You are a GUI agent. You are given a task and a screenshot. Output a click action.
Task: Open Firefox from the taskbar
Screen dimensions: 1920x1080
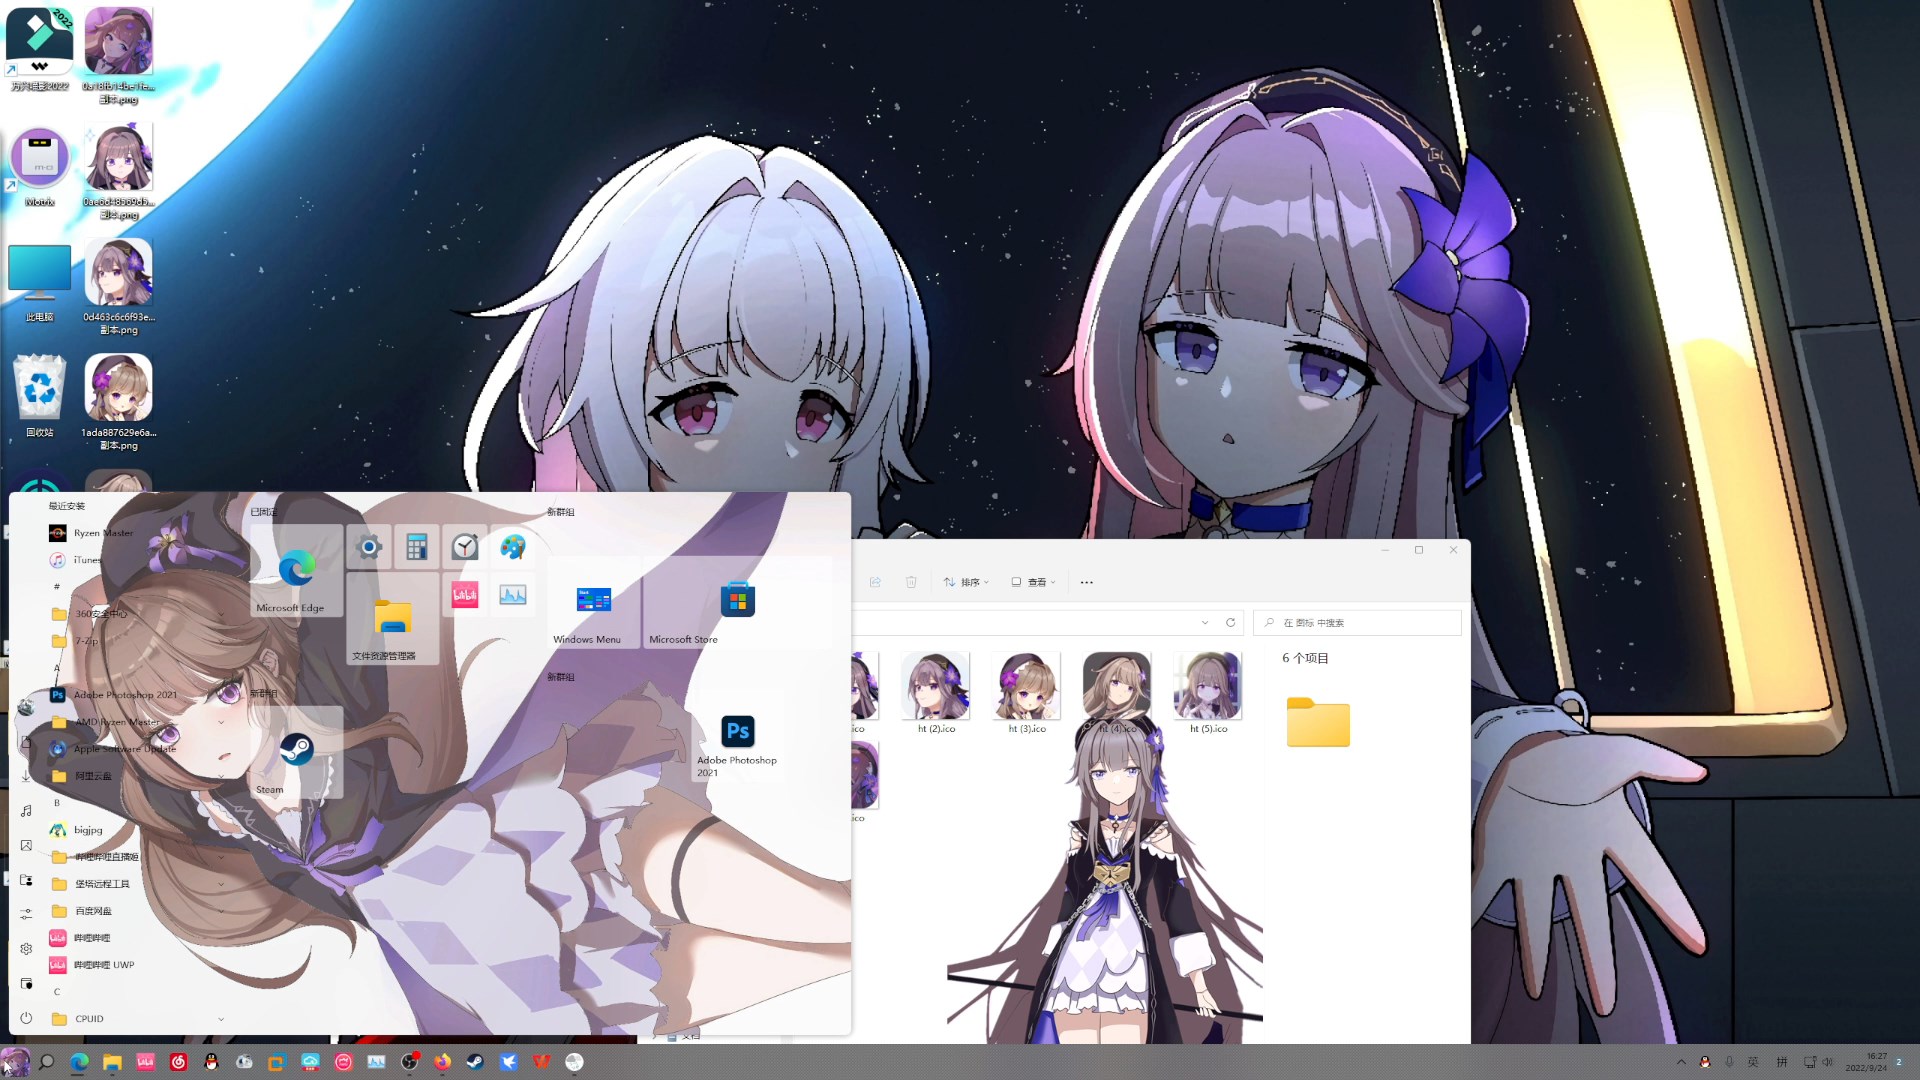click(442, 1062)
